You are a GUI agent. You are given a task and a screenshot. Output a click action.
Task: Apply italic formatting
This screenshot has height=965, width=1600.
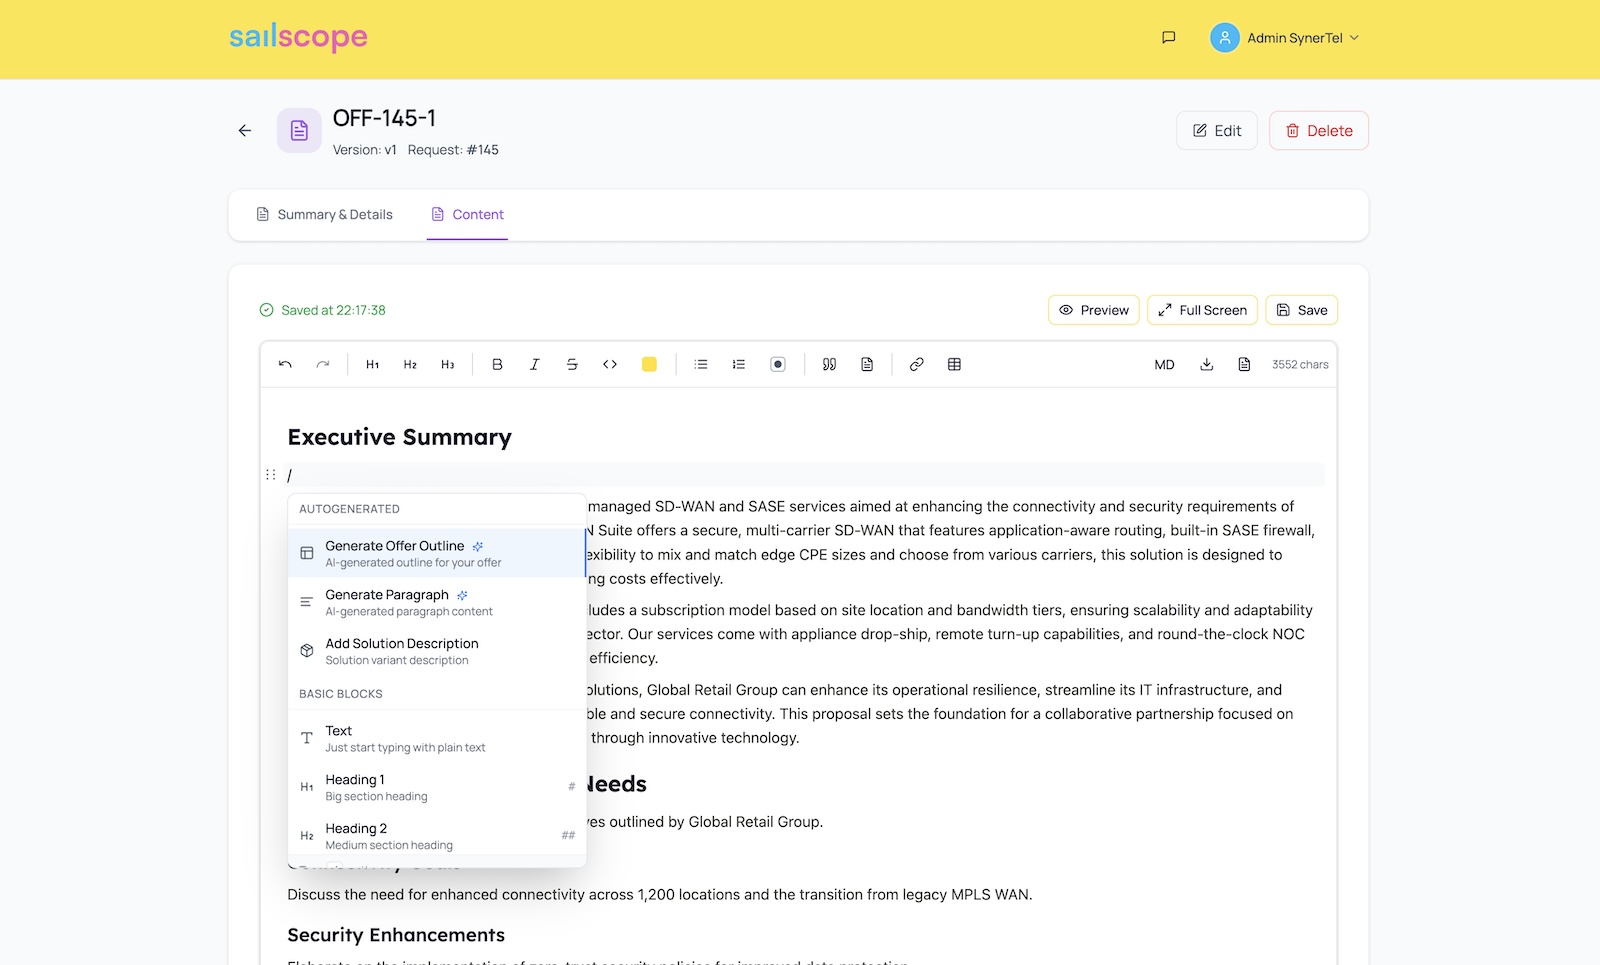click(534, 365)
